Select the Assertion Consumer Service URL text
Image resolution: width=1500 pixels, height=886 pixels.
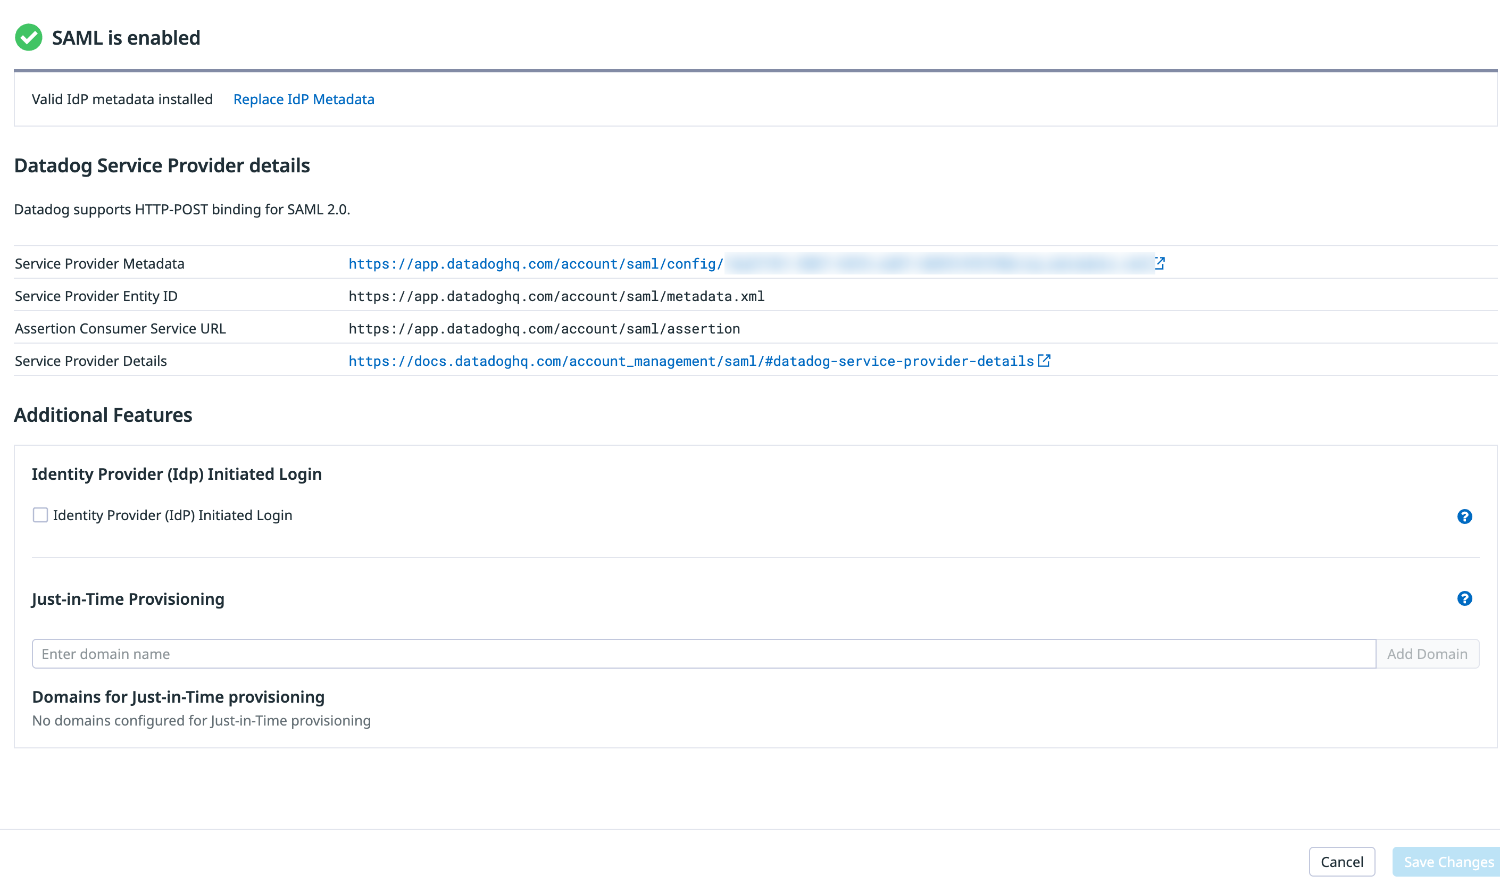(x=544, y=328)
